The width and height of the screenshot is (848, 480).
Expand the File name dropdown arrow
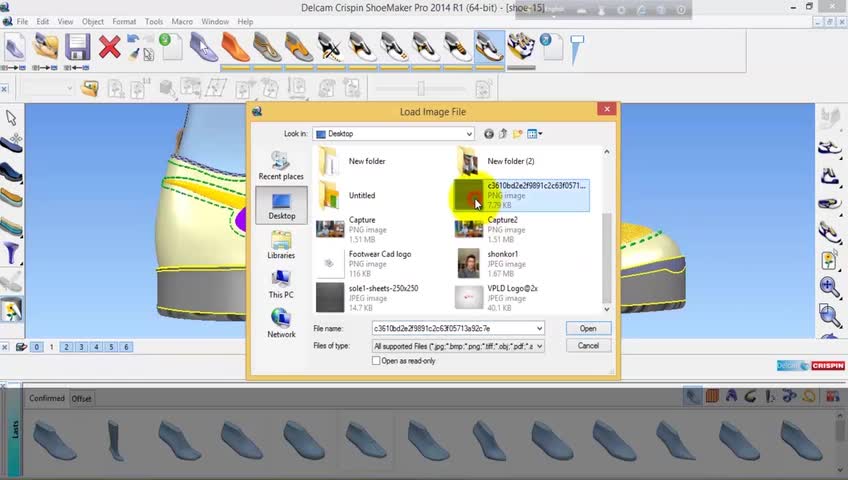click(539, 328)
